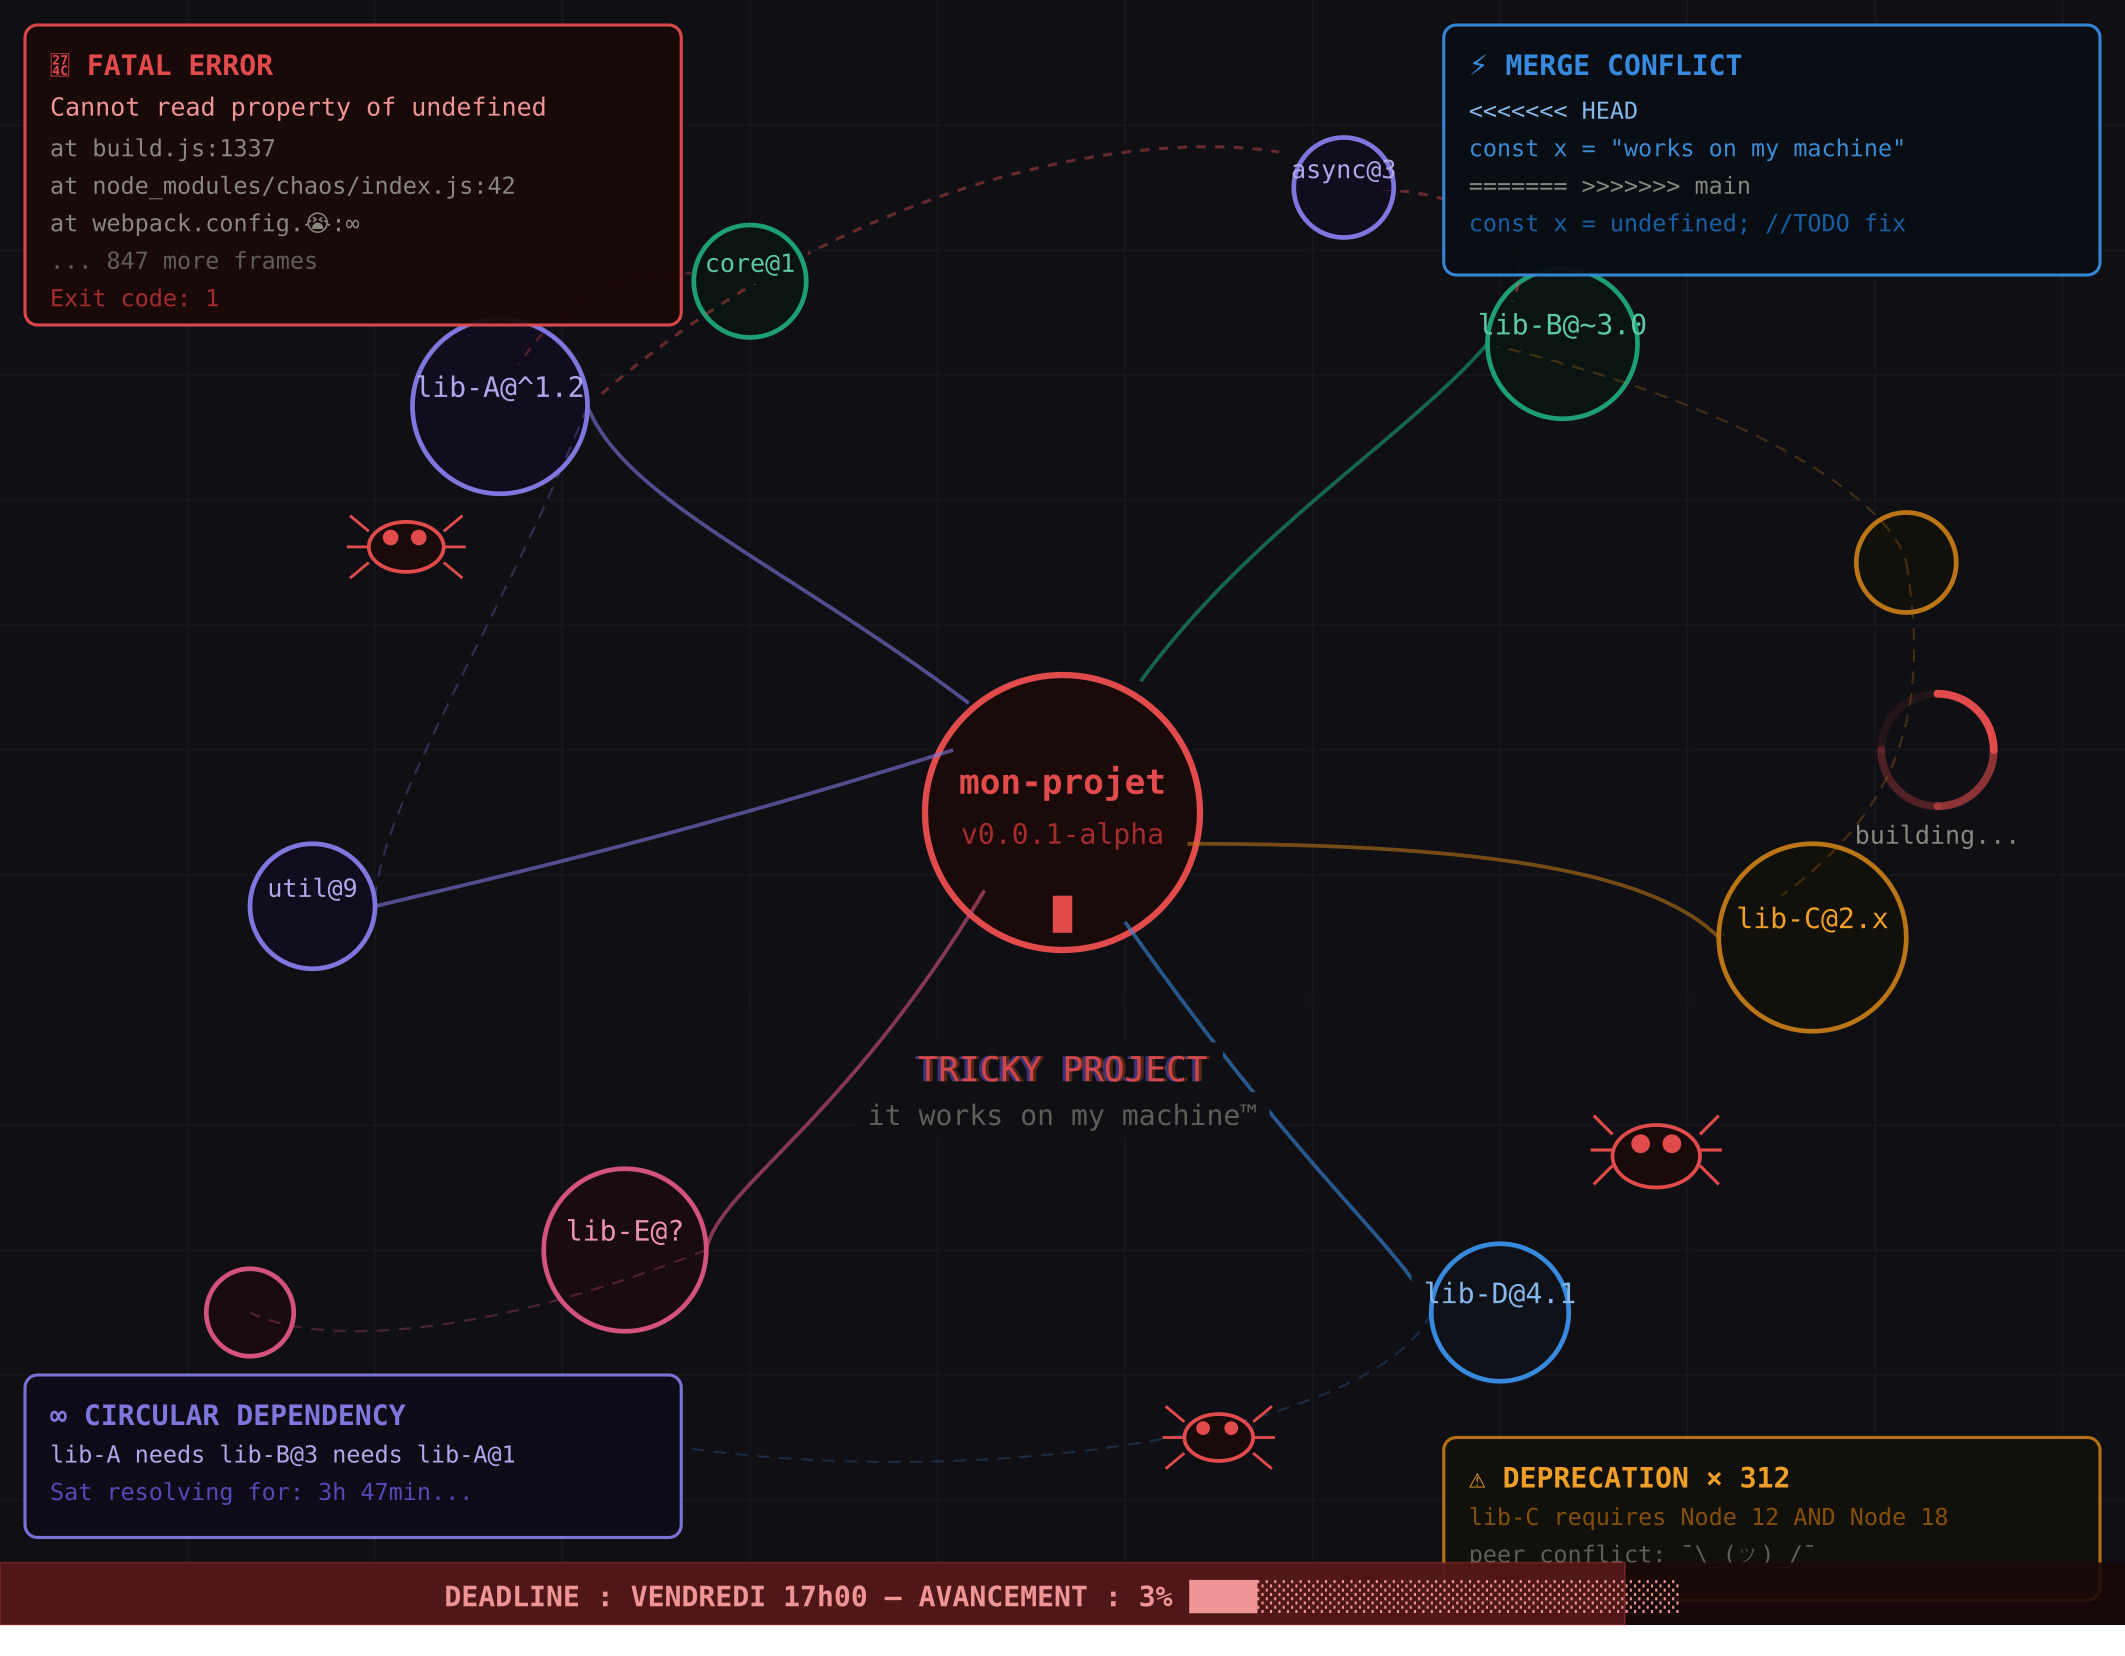This screenshot has height=1656, width=2125.
Task: Click the MERGE CONFLICT panel header
Action: [1622, 66]
